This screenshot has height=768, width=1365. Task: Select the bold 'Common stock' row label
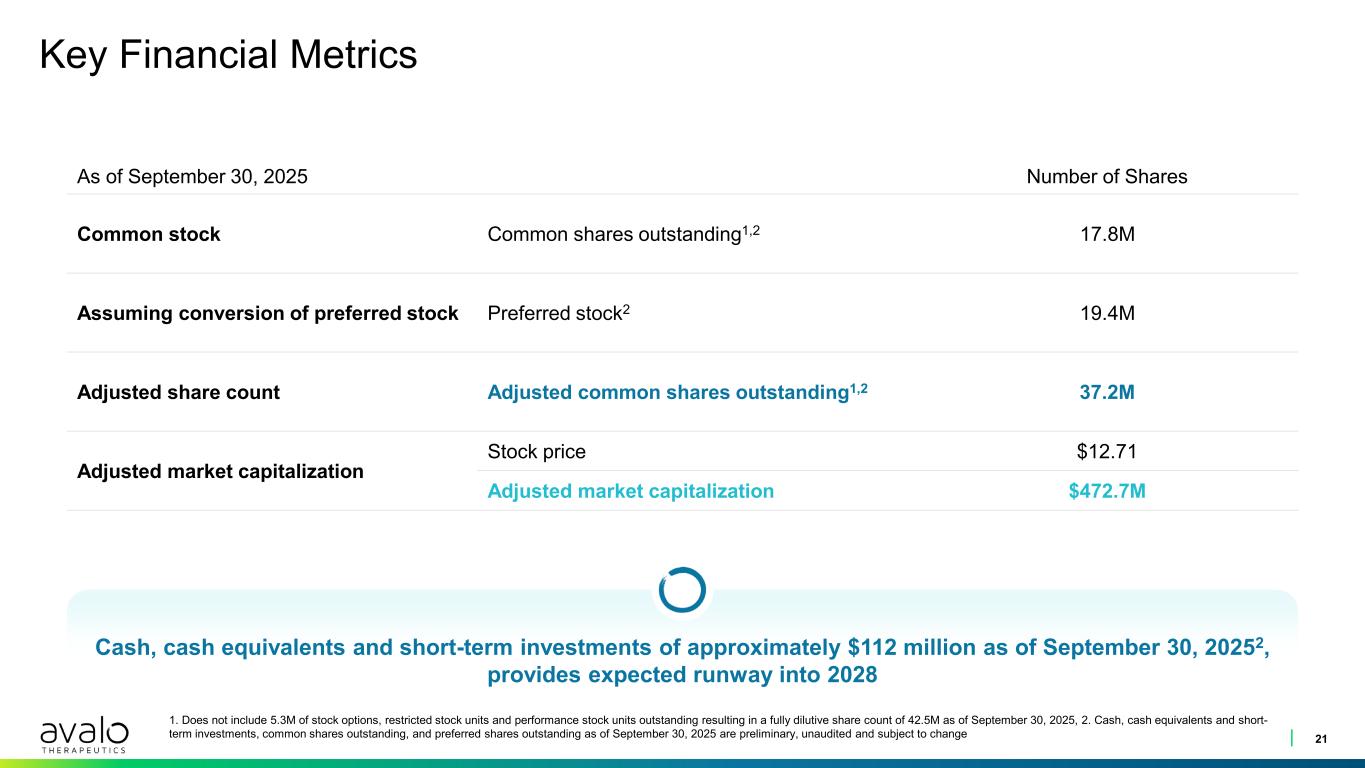point(149,235)
